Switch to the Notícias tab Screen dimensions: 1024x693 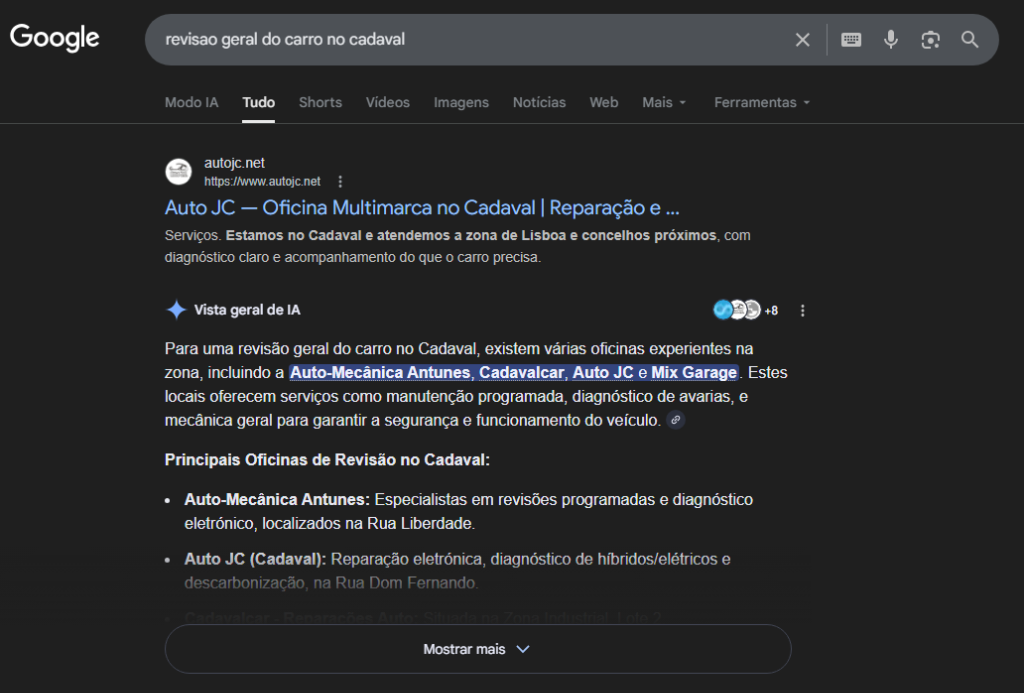[539, 102]
